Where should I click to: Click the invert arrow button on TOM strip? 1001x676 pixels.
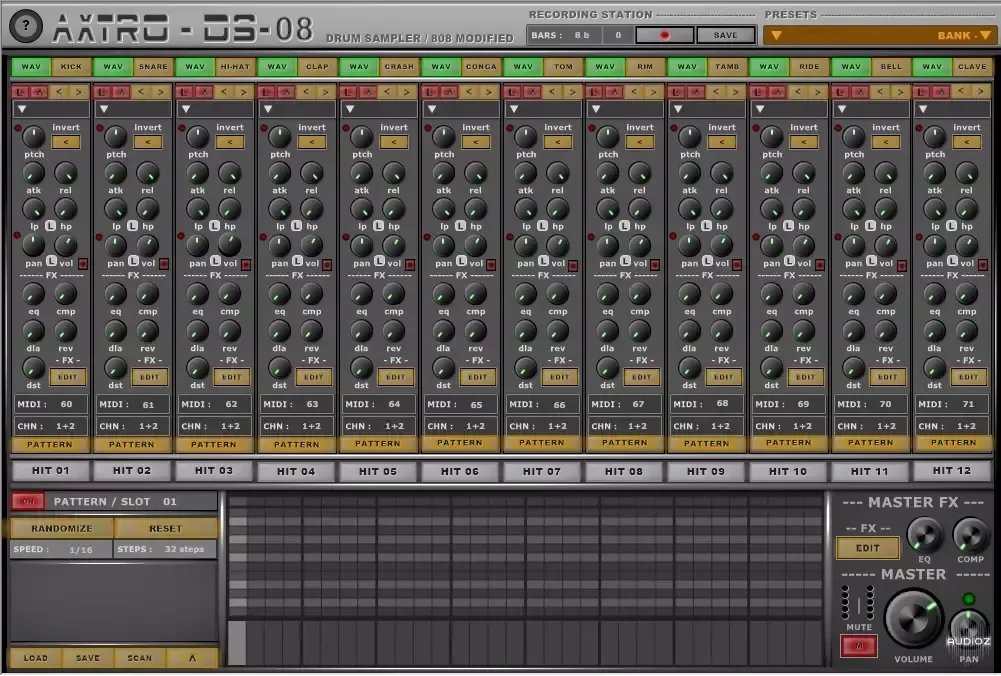point(558,142)
